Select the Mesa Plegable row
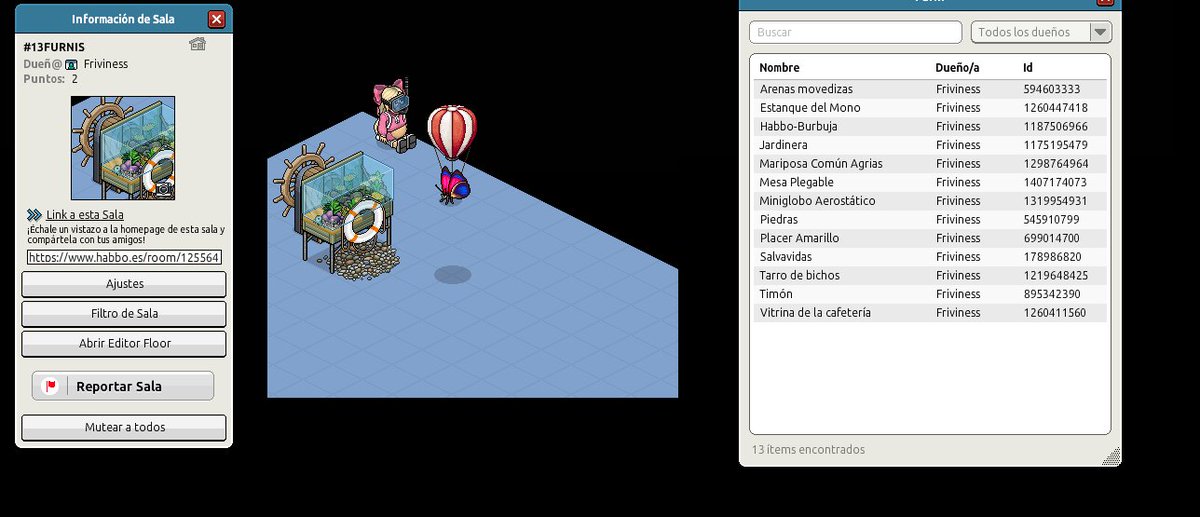 930,182
